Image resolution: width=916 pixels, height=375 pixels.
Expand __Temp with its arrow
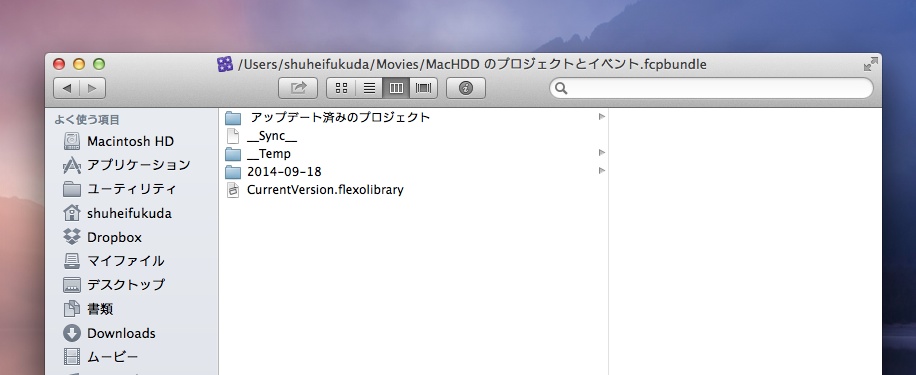pos(602,153)
